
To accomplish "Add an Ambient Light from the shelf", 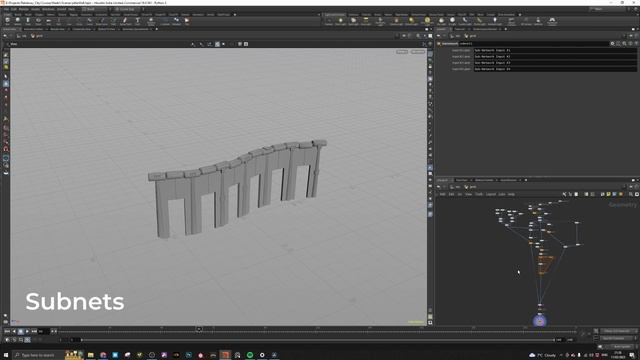I will pos(495,21).
